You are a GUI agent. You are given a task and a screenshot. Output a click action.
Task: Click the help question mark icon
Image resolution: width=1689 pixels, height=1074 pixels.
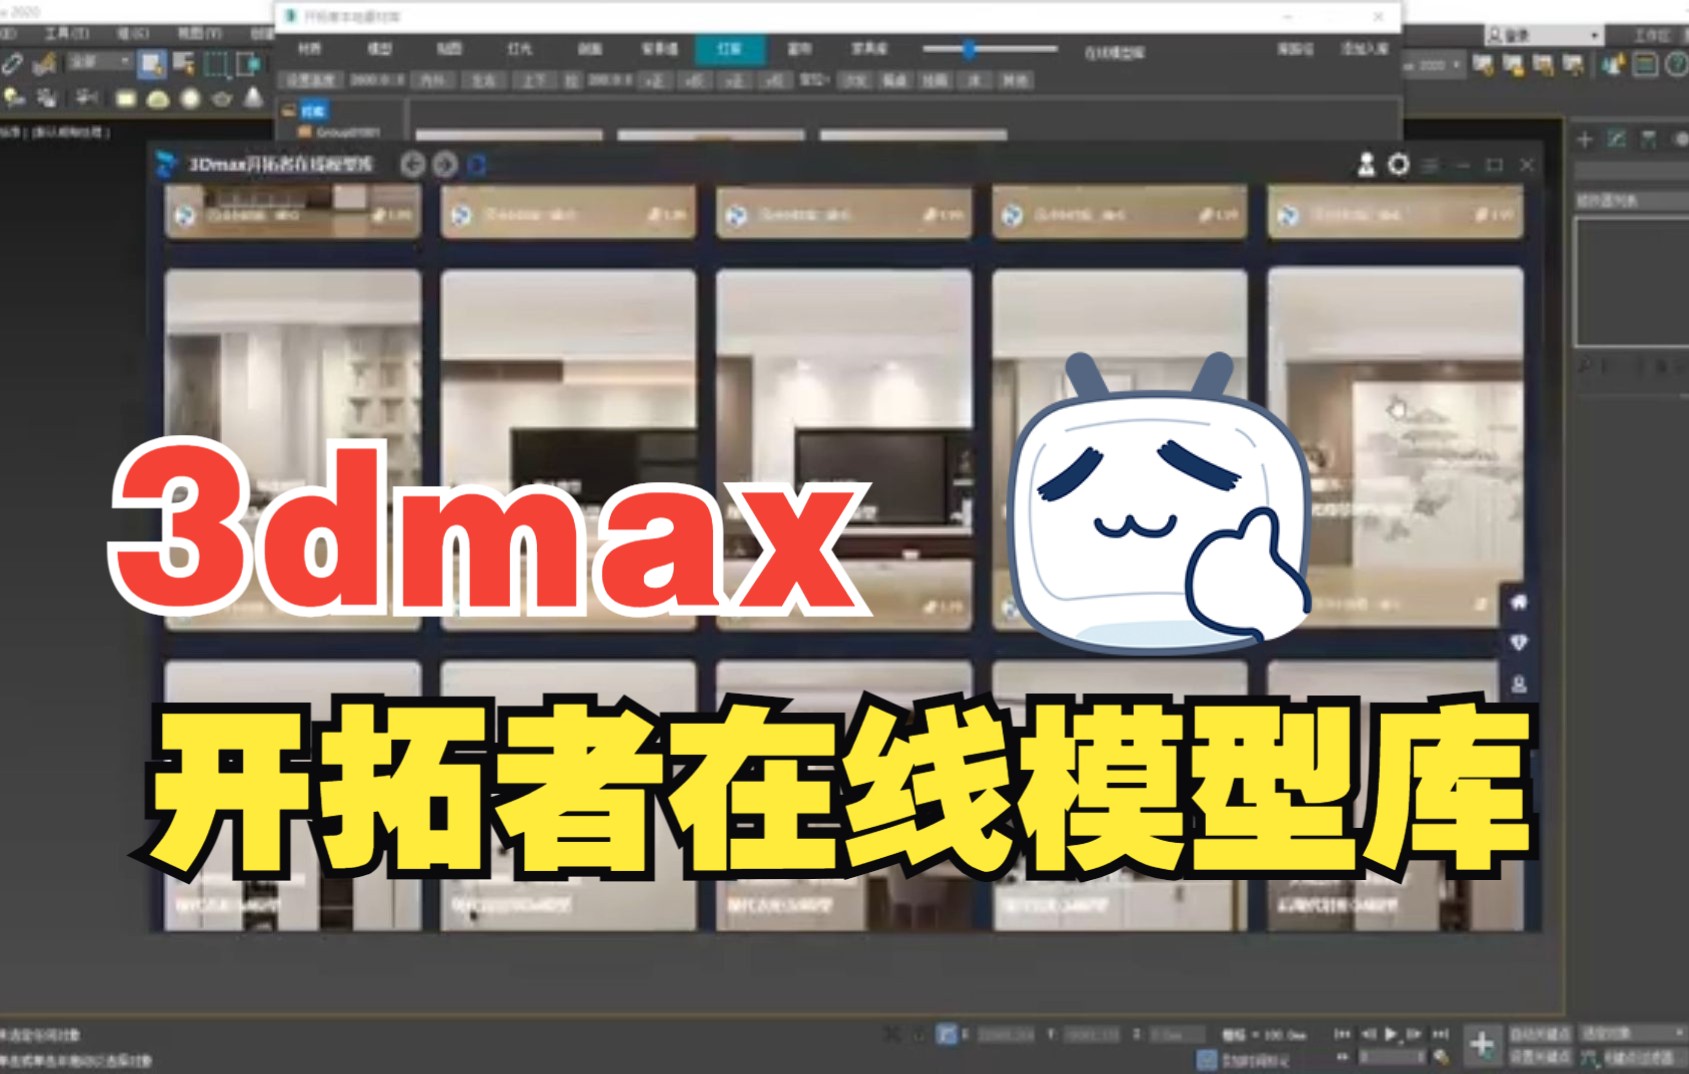pos(1677,66)
